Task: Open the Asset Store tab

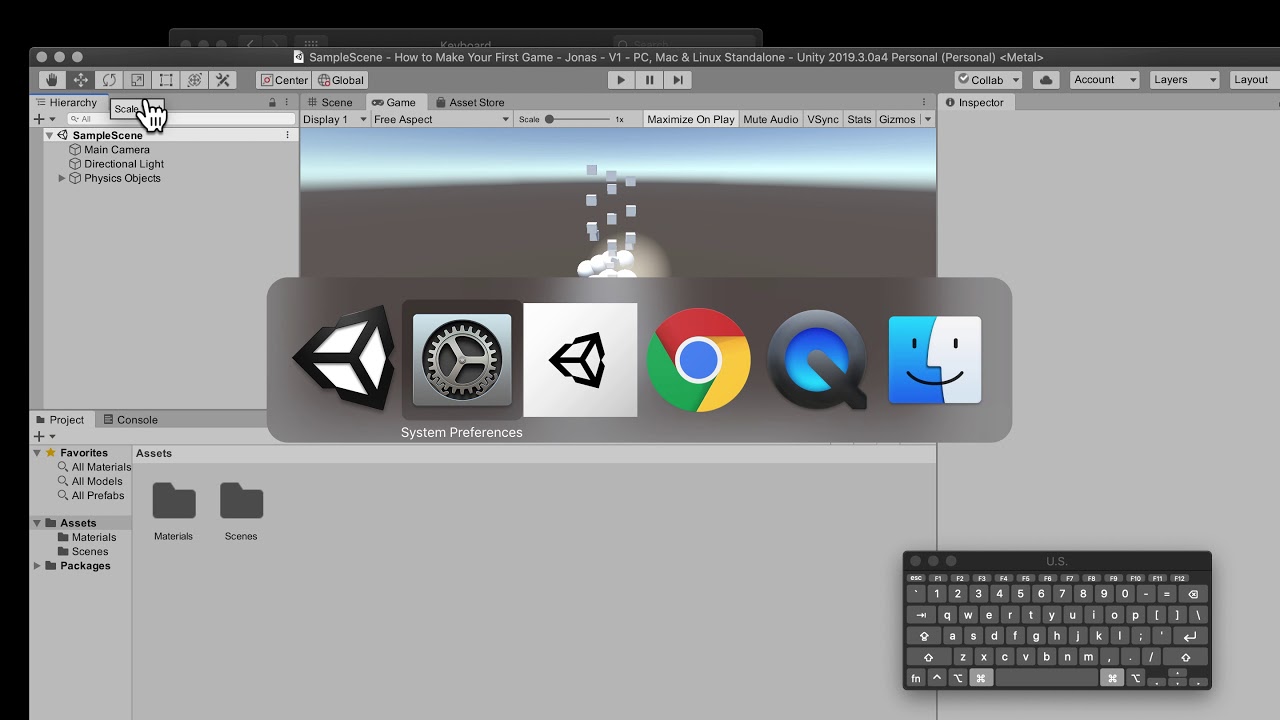Action: (x=469, y=102)
